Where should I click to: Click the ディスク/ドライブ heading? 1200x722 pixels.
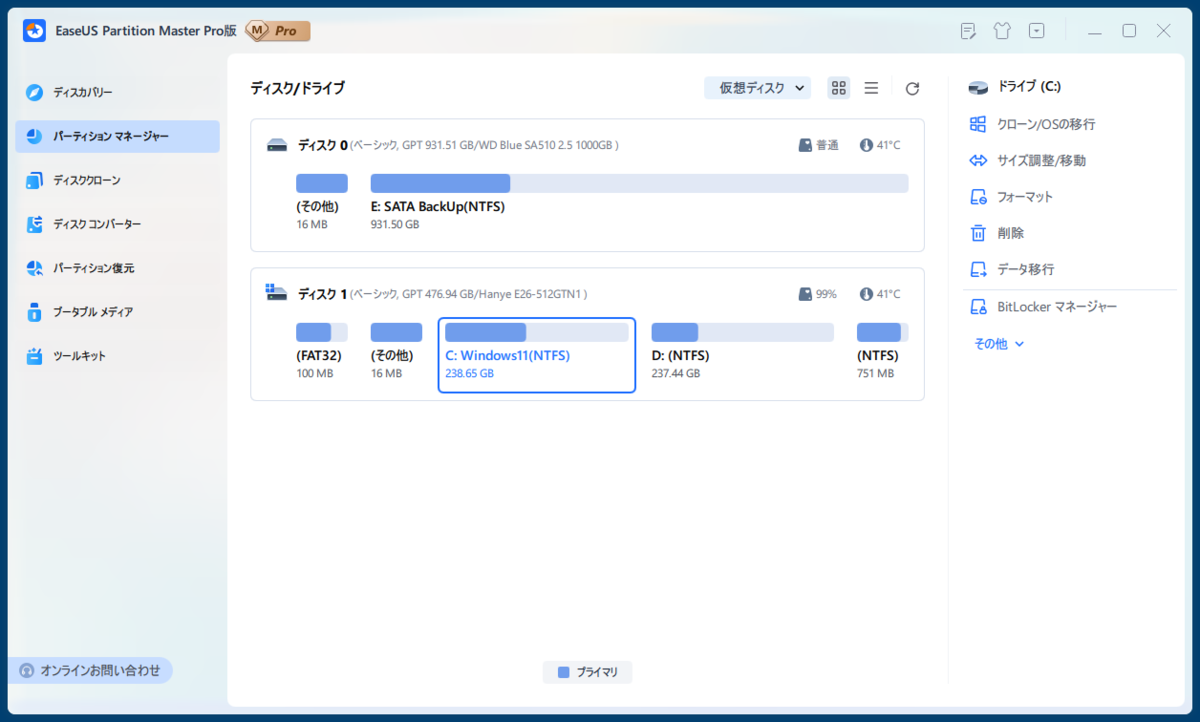[x=297, y=88]
